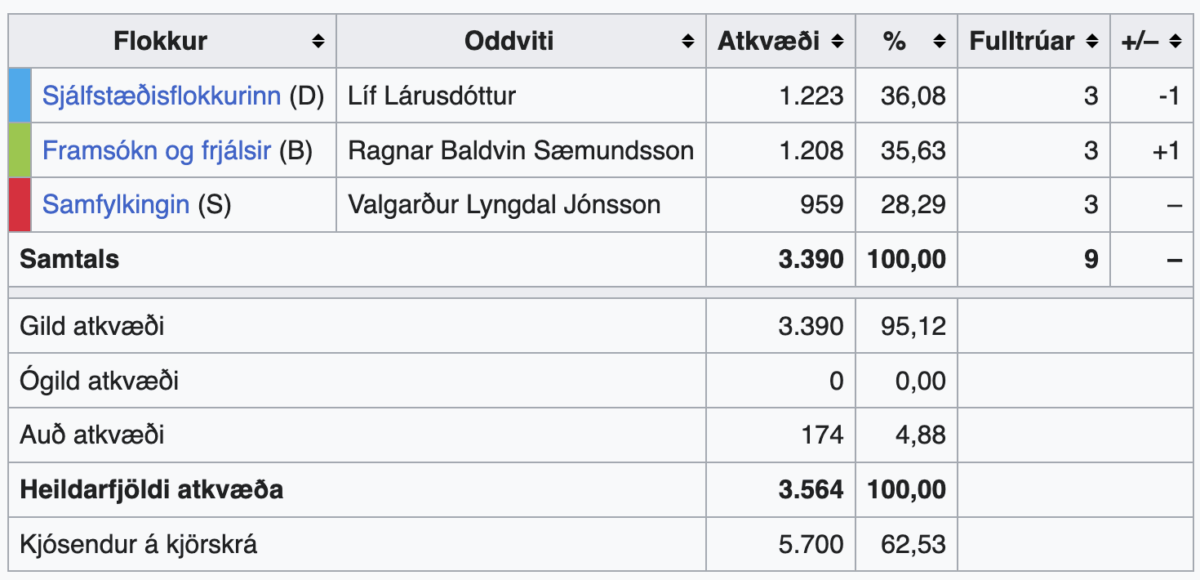Click the Flokkur column header
This screenshot has height=580, width=1200.
160,42
